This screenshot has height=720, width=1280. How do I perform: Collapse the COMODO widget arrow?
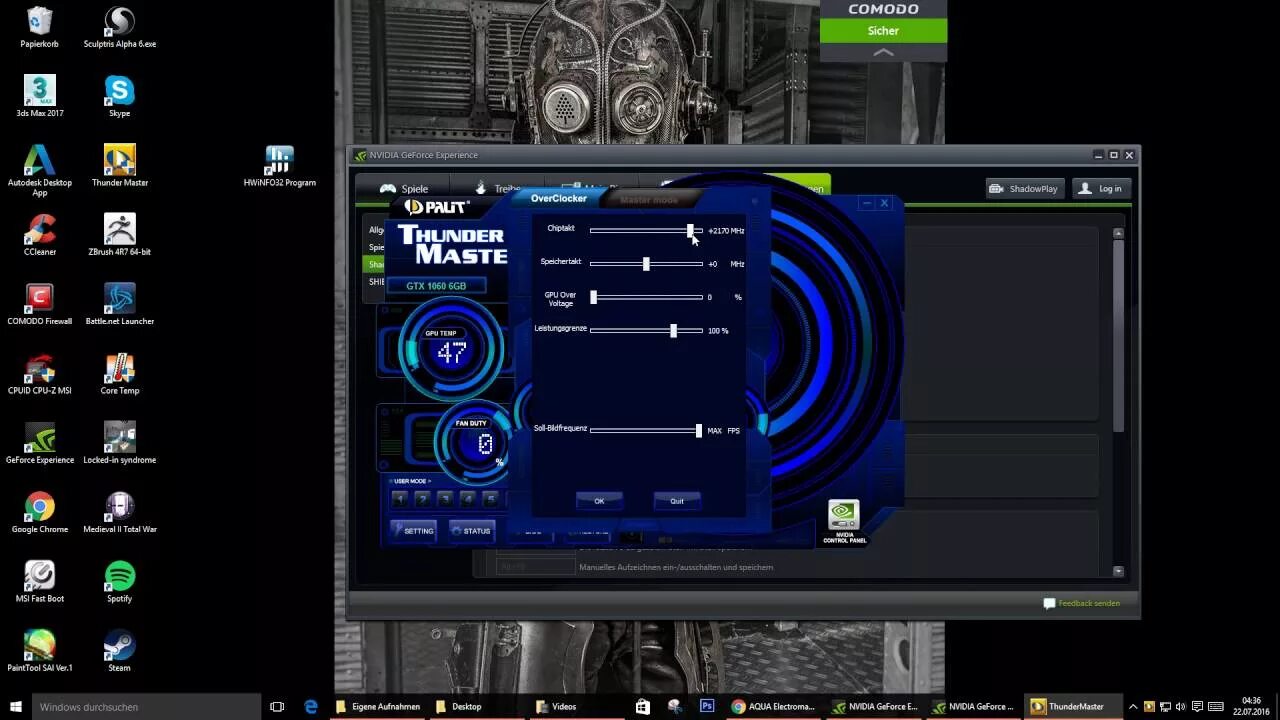(883, 52)
